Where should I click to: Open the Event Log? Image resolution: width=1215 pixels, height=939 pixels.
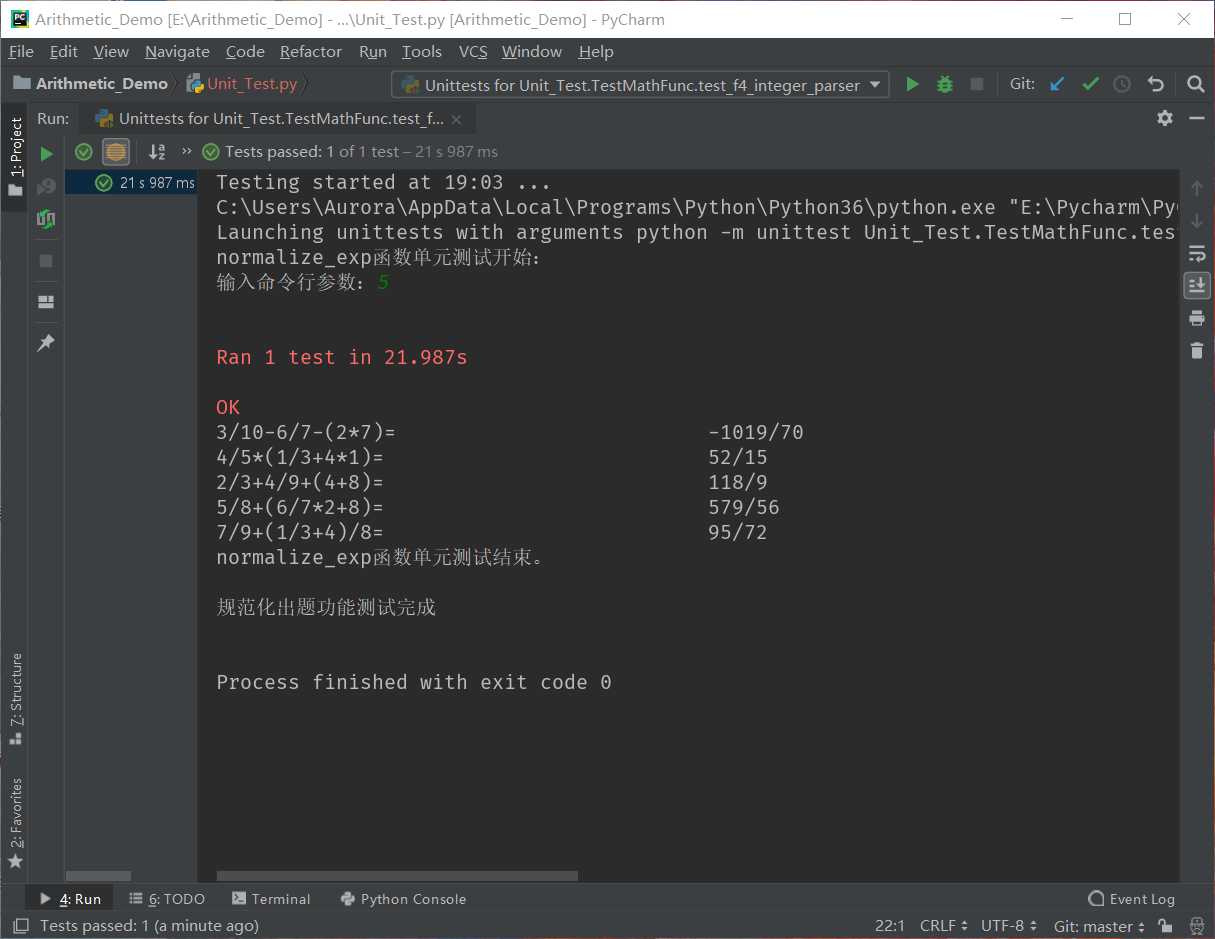(x=1132, y=899)
